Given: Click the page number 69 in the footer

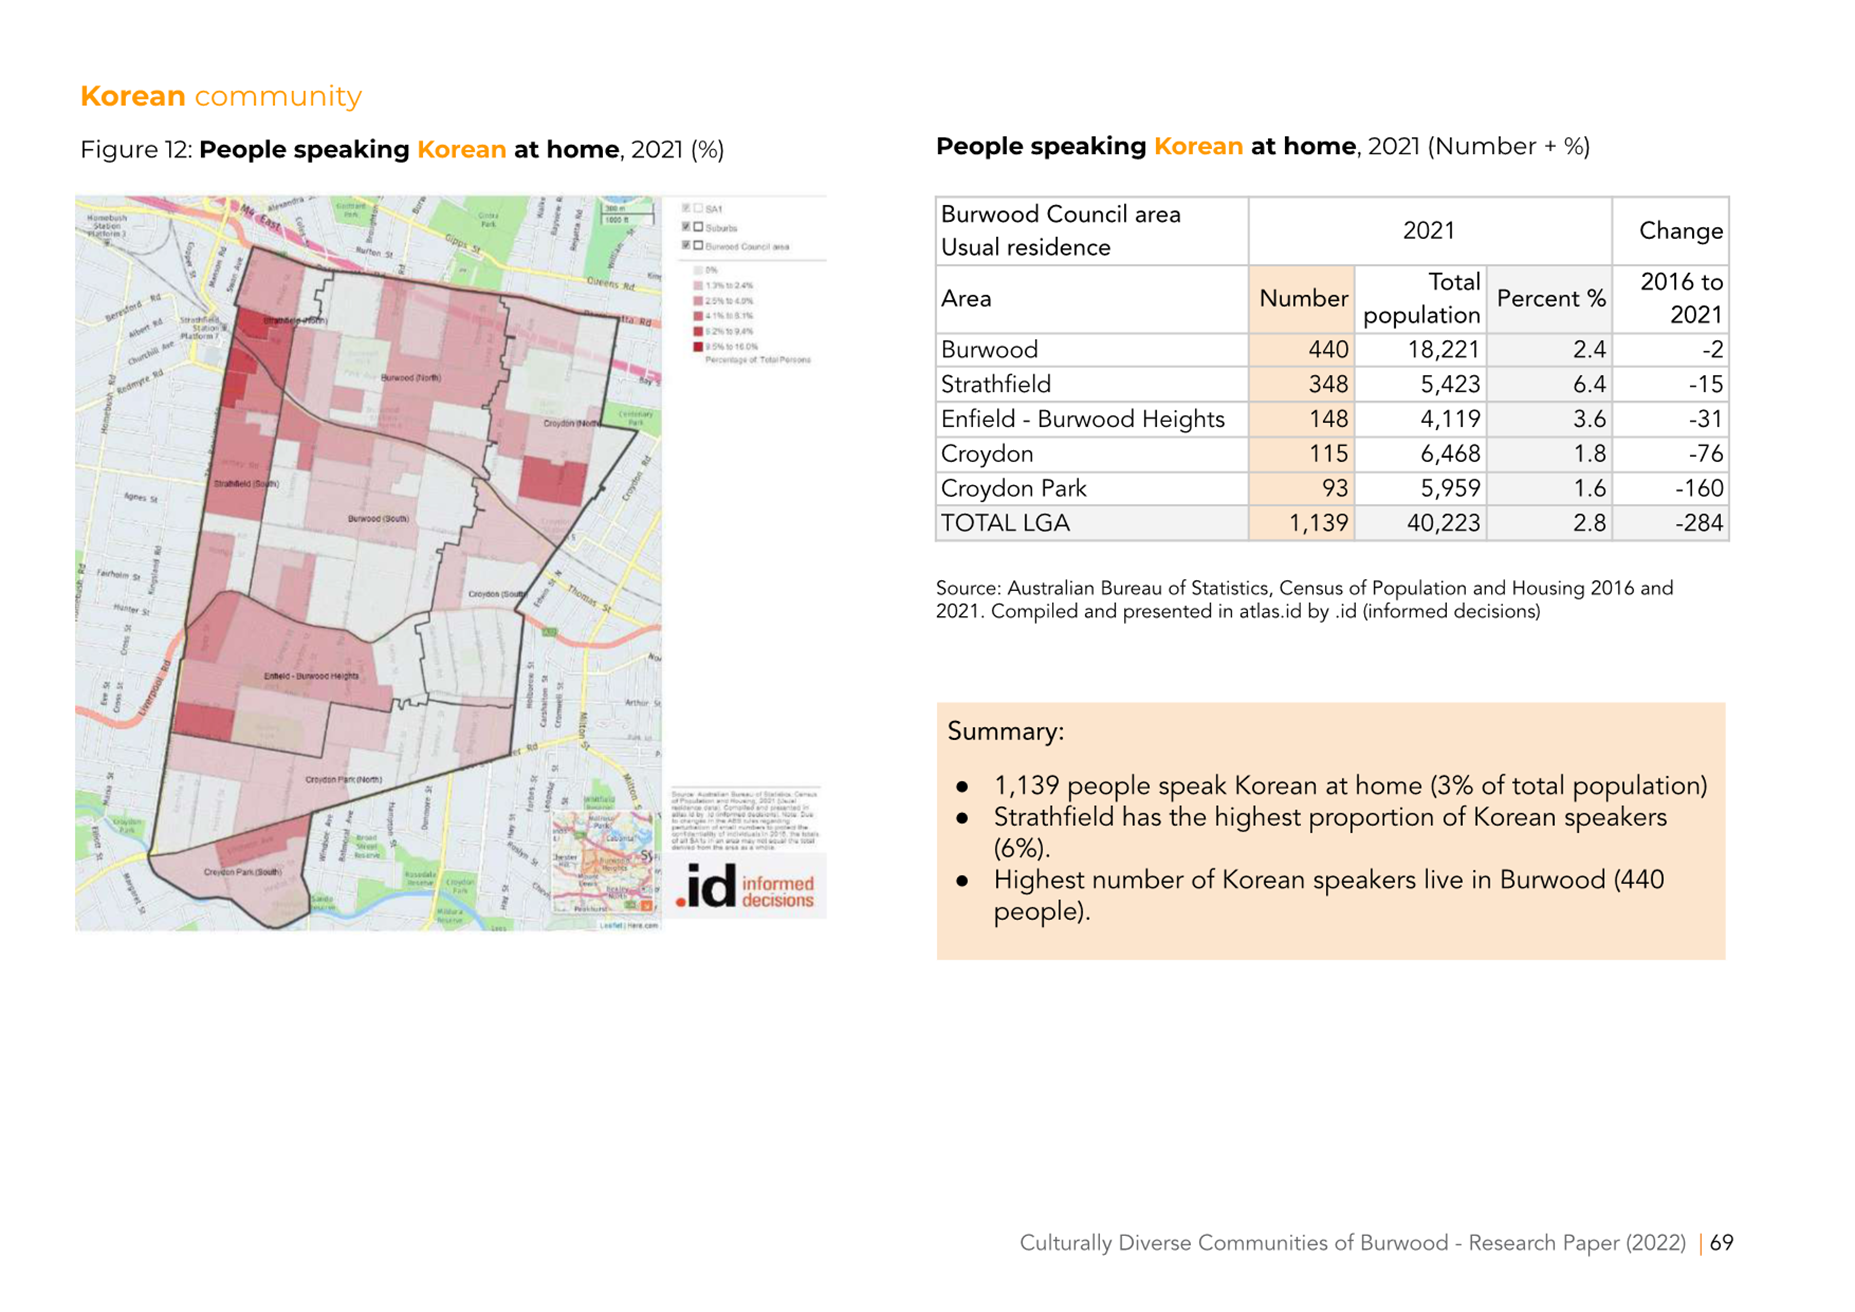Looking at the screenshot, I should 1722,1243.
